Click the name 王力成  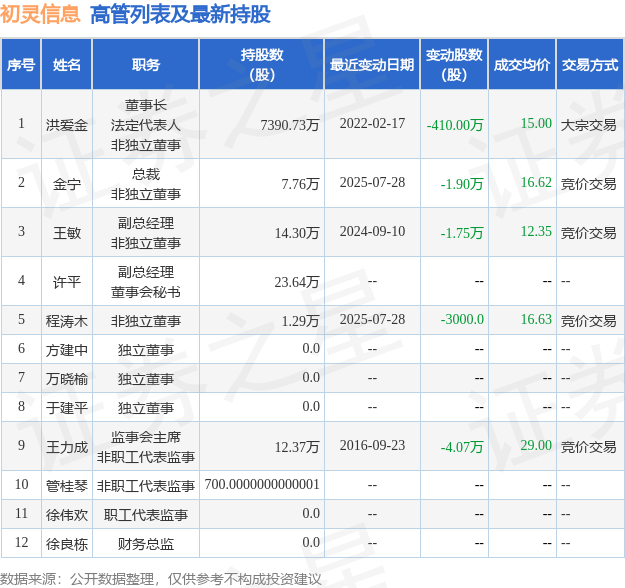(x=67, y=447)
